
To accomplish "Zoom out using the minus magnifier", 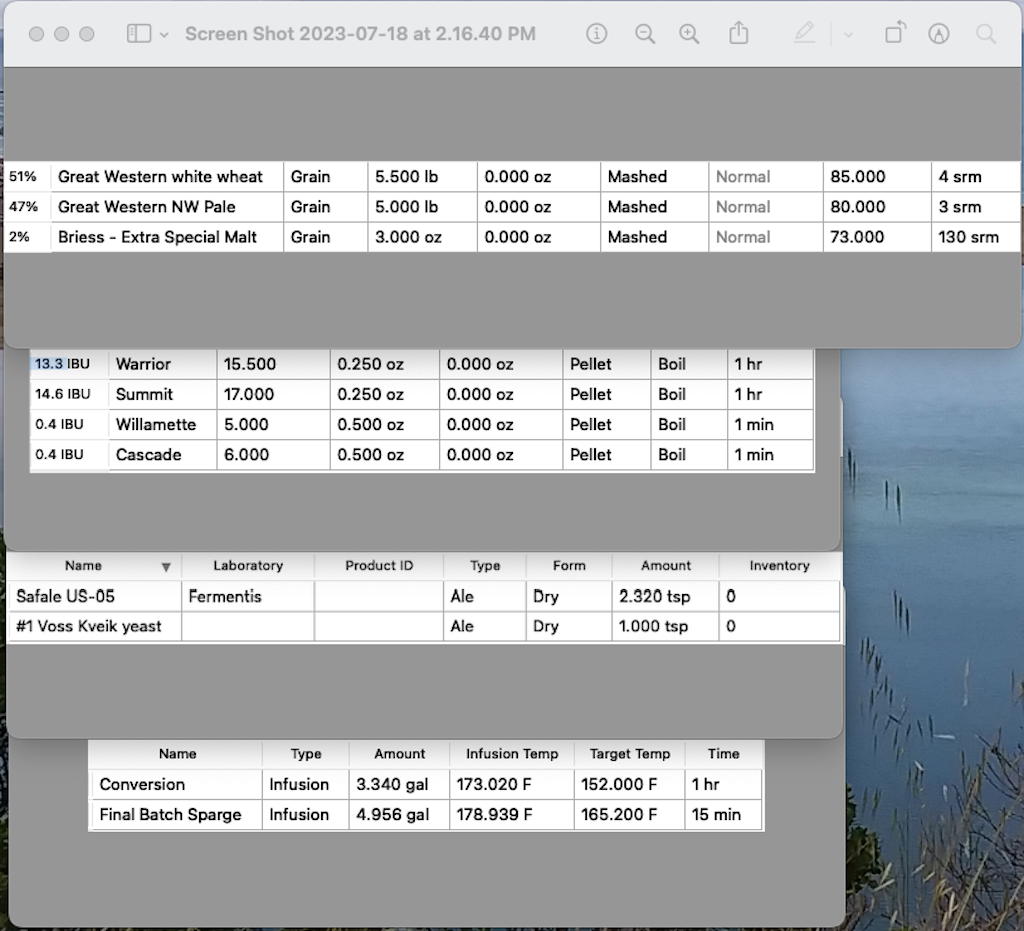I will pos(645,34).
